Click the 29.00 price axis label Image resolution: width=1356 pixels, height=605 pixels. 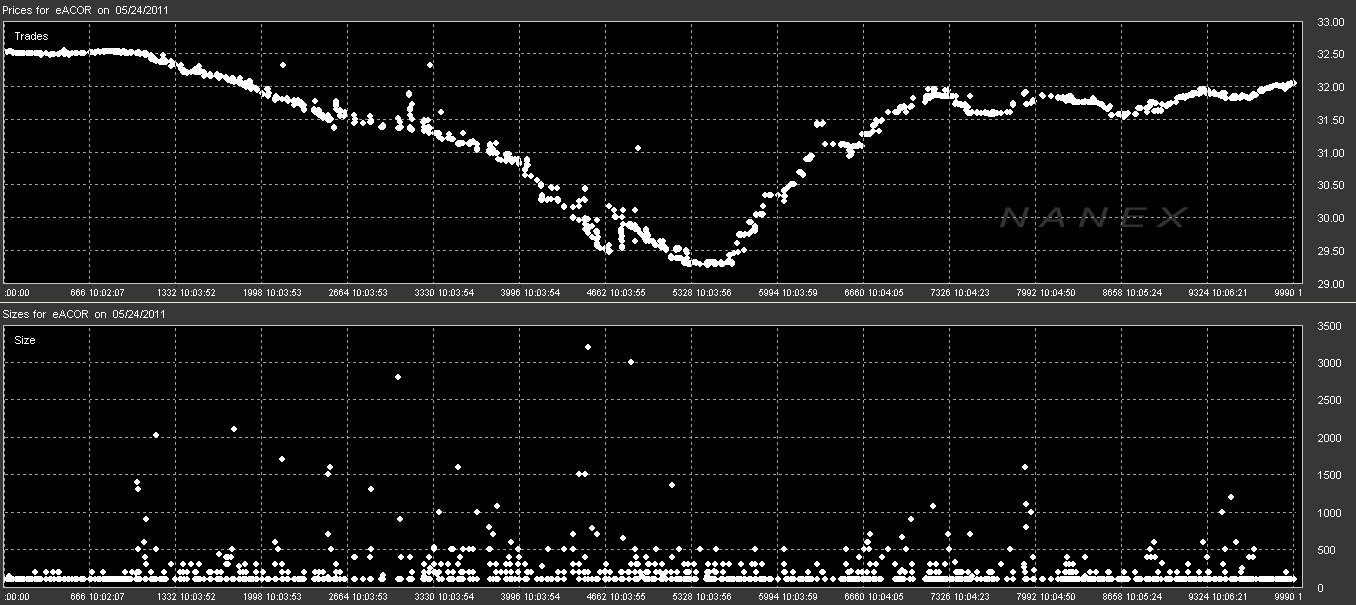pos(1329,285)
